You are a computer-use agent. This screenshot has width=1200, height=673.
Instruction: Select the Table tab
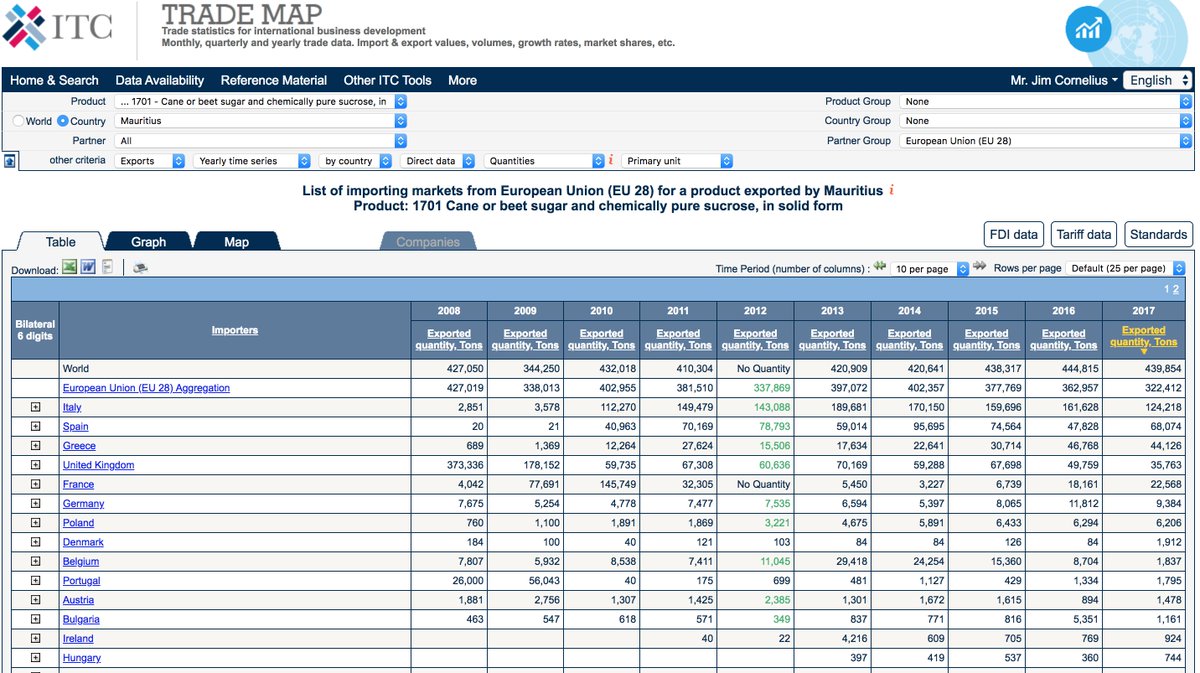pyautogui.click(x=60, y=241)
